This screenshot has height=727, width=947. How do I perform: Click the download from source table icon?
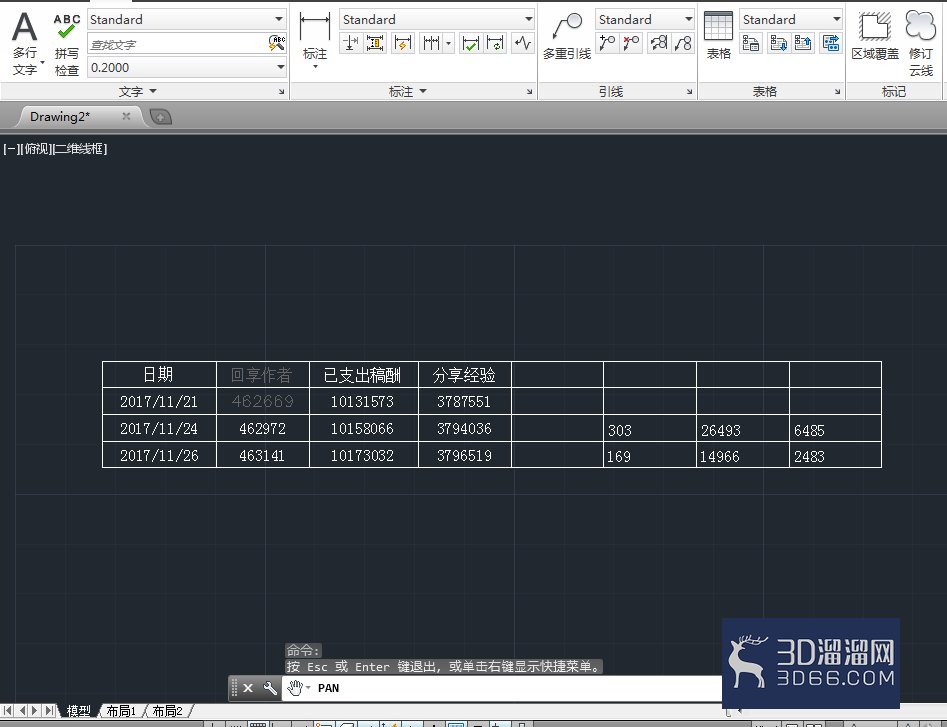[x=778, y=43]
